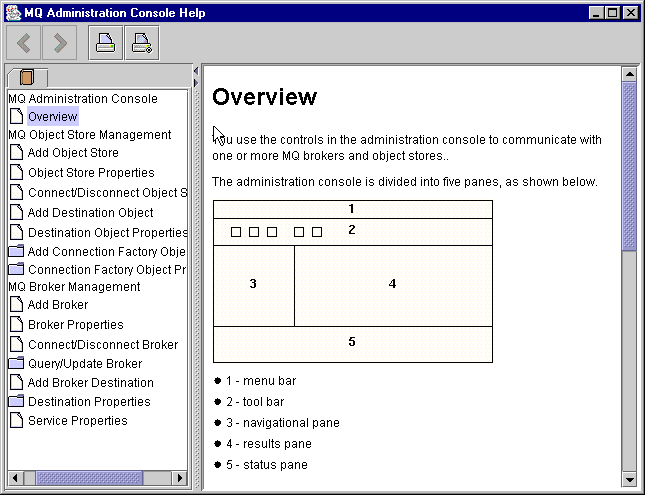Screen dimensions: 645x495
Task: Click '3 - navigational pane' list item
Action: tap(283, 423)
